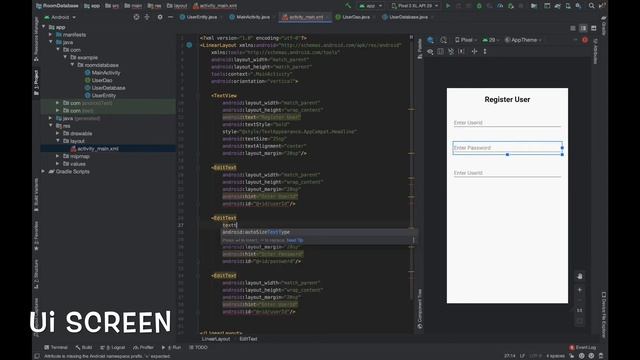Expand Gradle Scripts node
The width and height of the screenshot is (640, 360).
pos(43,171)
